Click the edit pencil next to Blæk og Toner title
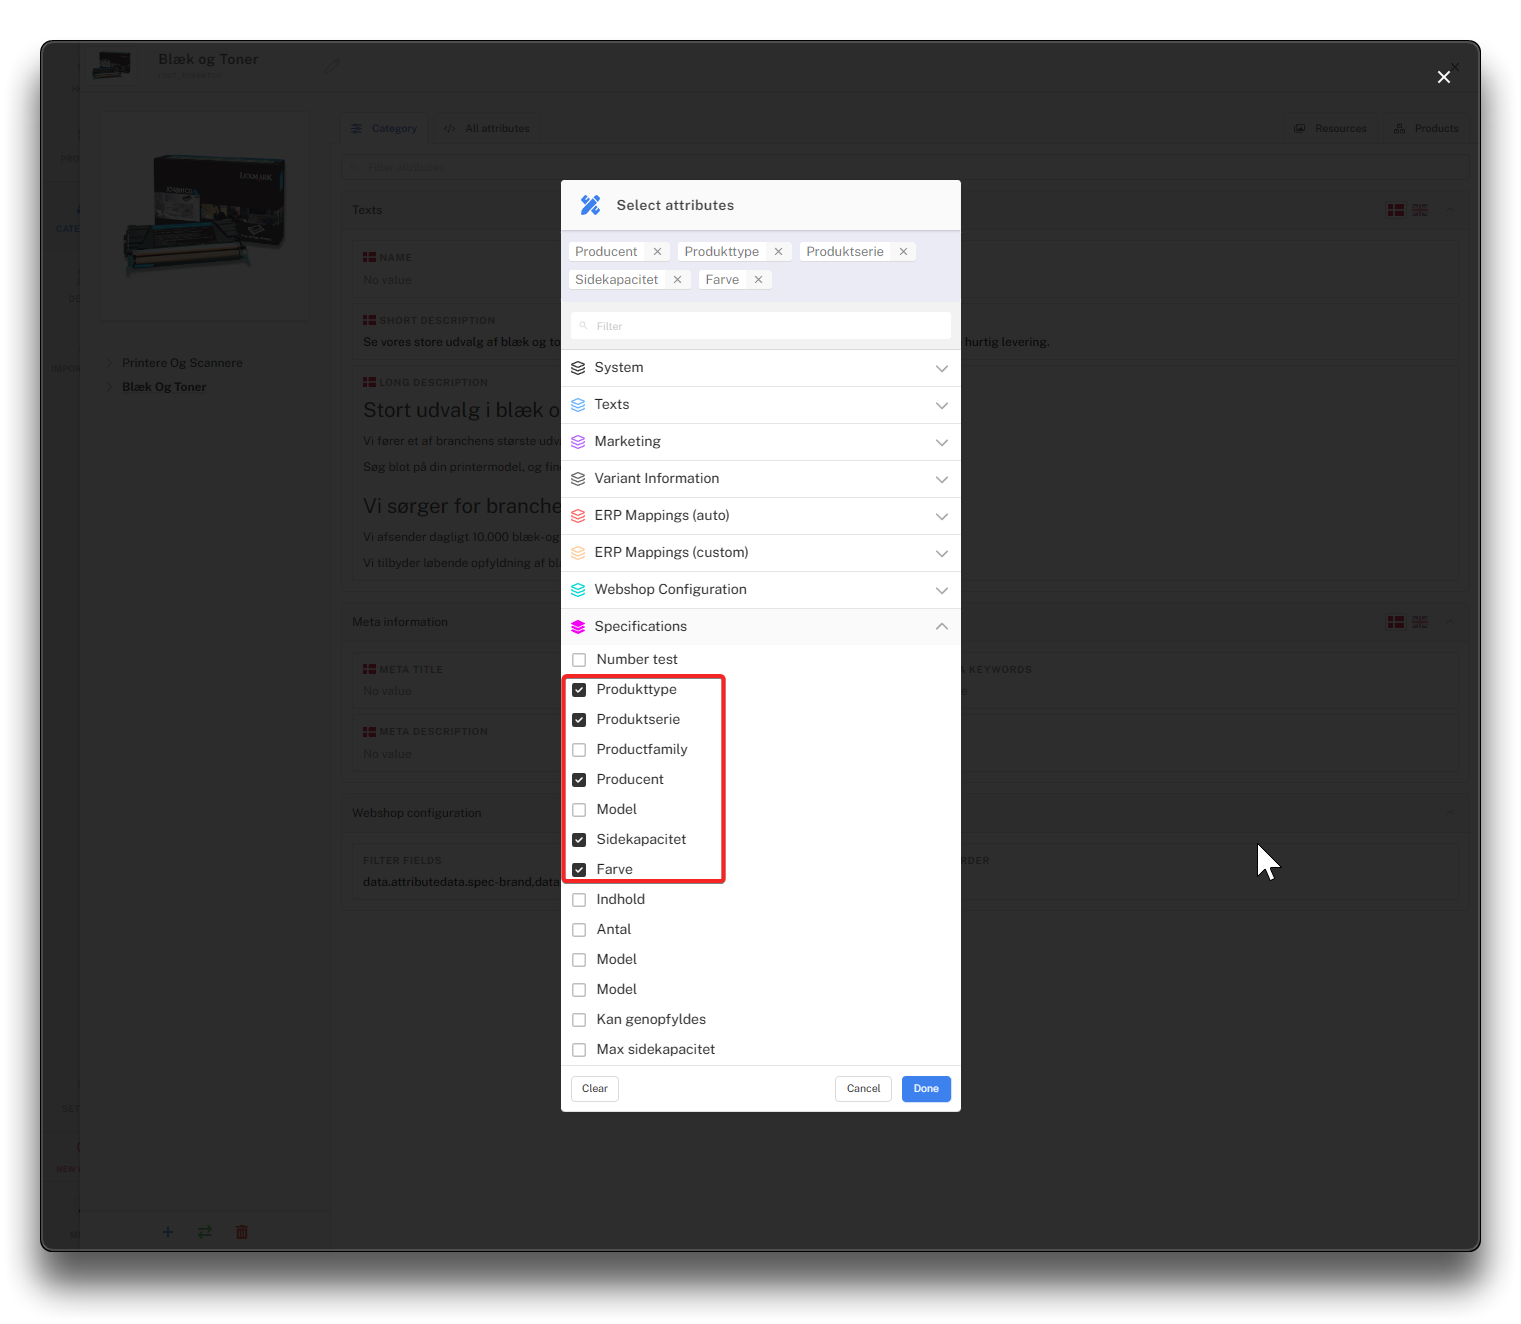Viewport: 1521px width, 1324px height. pyautogui.click(x=332, y=66)
